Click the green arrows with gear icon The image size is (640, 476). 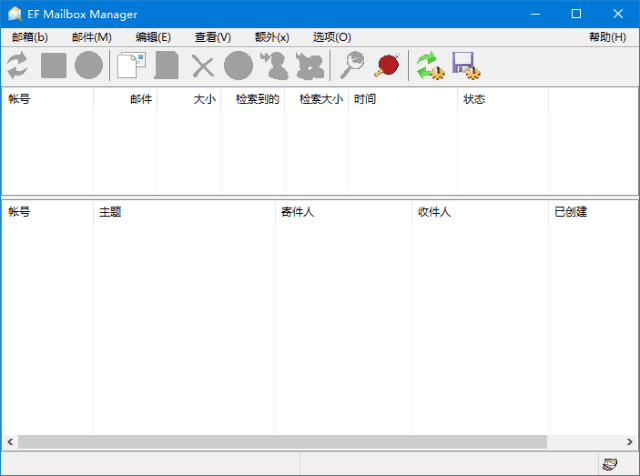[430, 66]
